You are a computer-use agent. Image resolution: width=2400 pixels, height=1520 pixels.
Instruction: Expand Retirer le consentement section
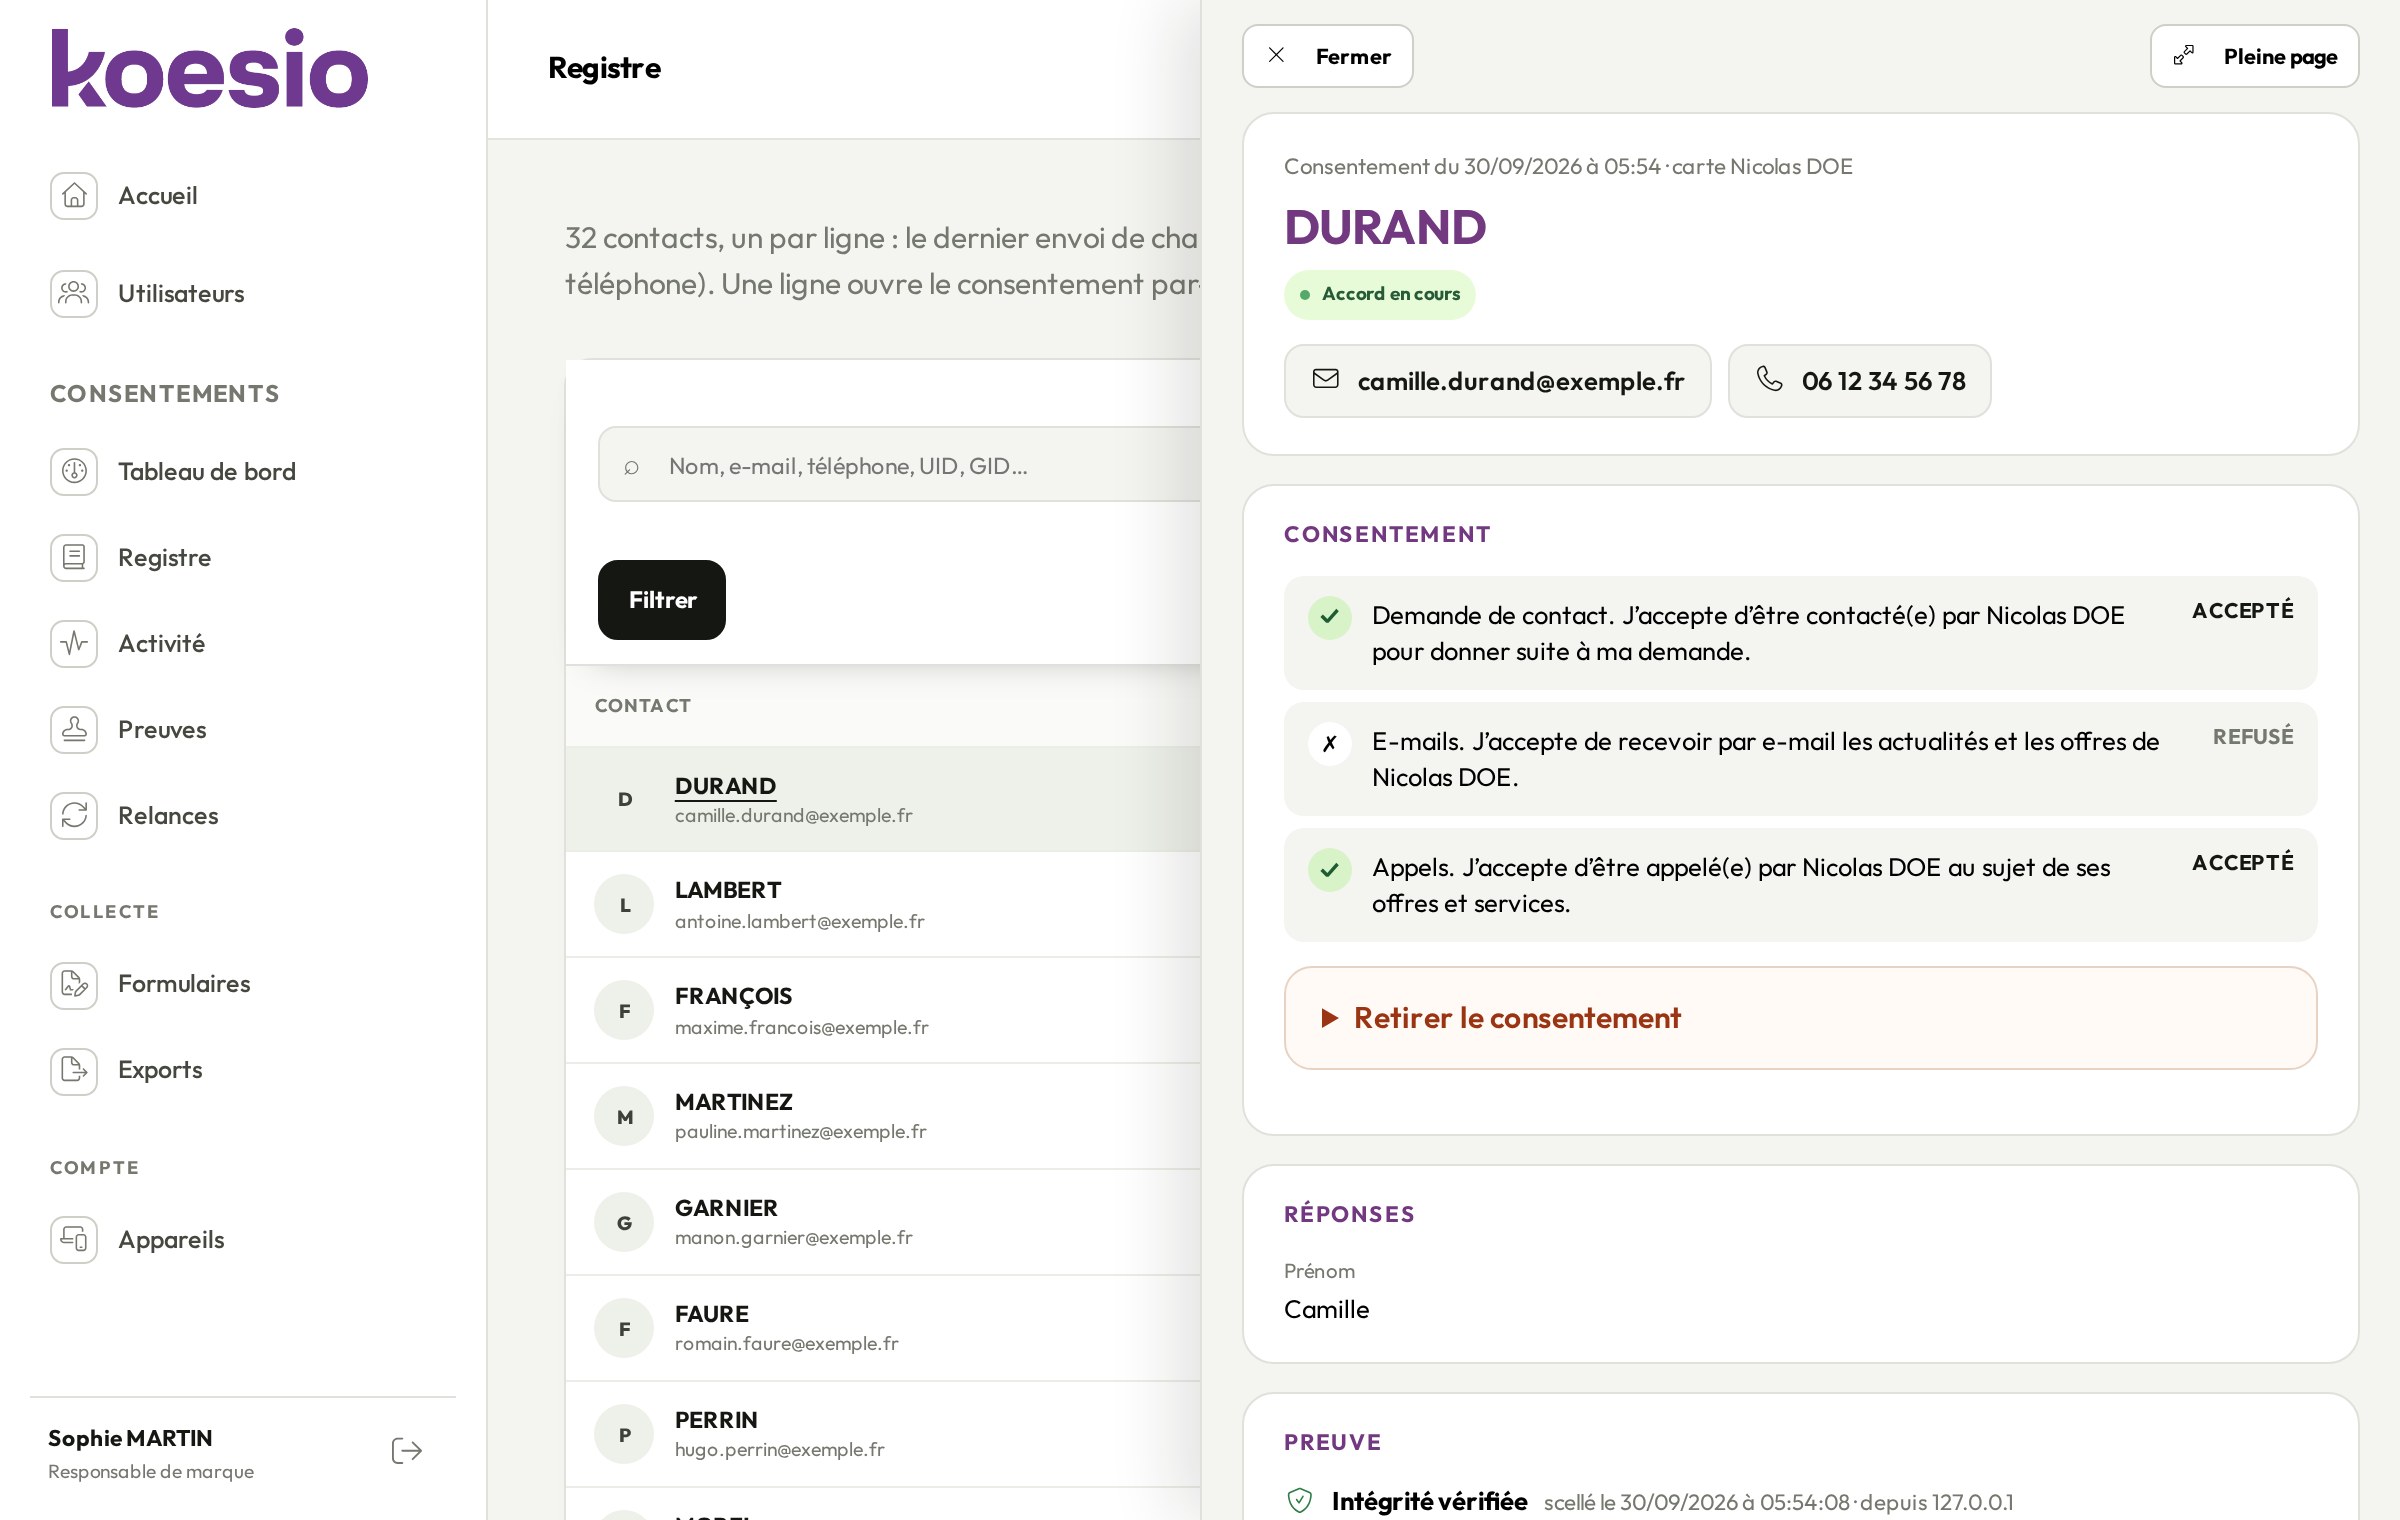pos(1800,1018)
